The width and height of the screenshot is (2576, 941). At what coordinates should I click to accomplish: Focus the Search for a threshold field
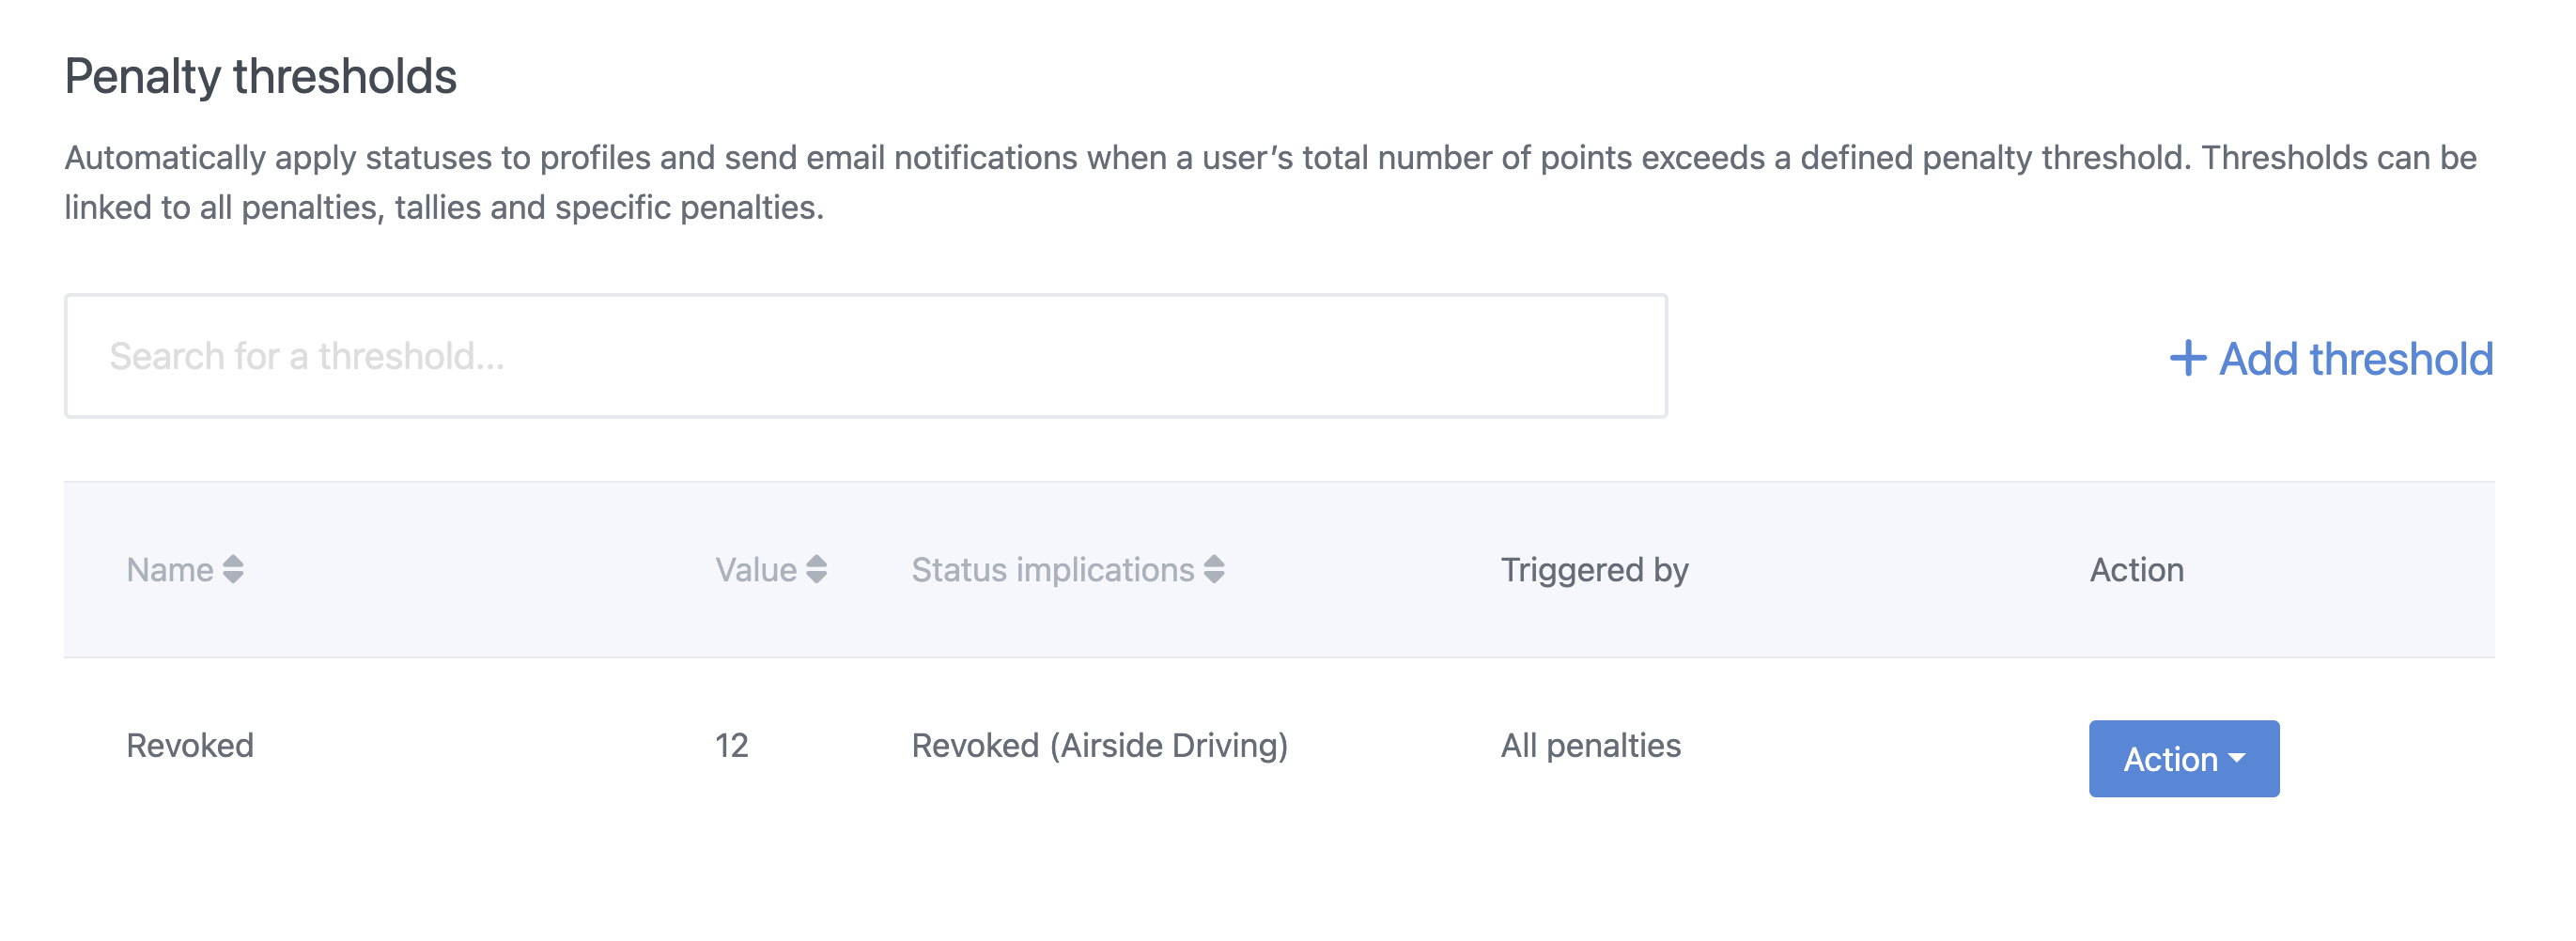pyautogui.click(x=865, y=356)
